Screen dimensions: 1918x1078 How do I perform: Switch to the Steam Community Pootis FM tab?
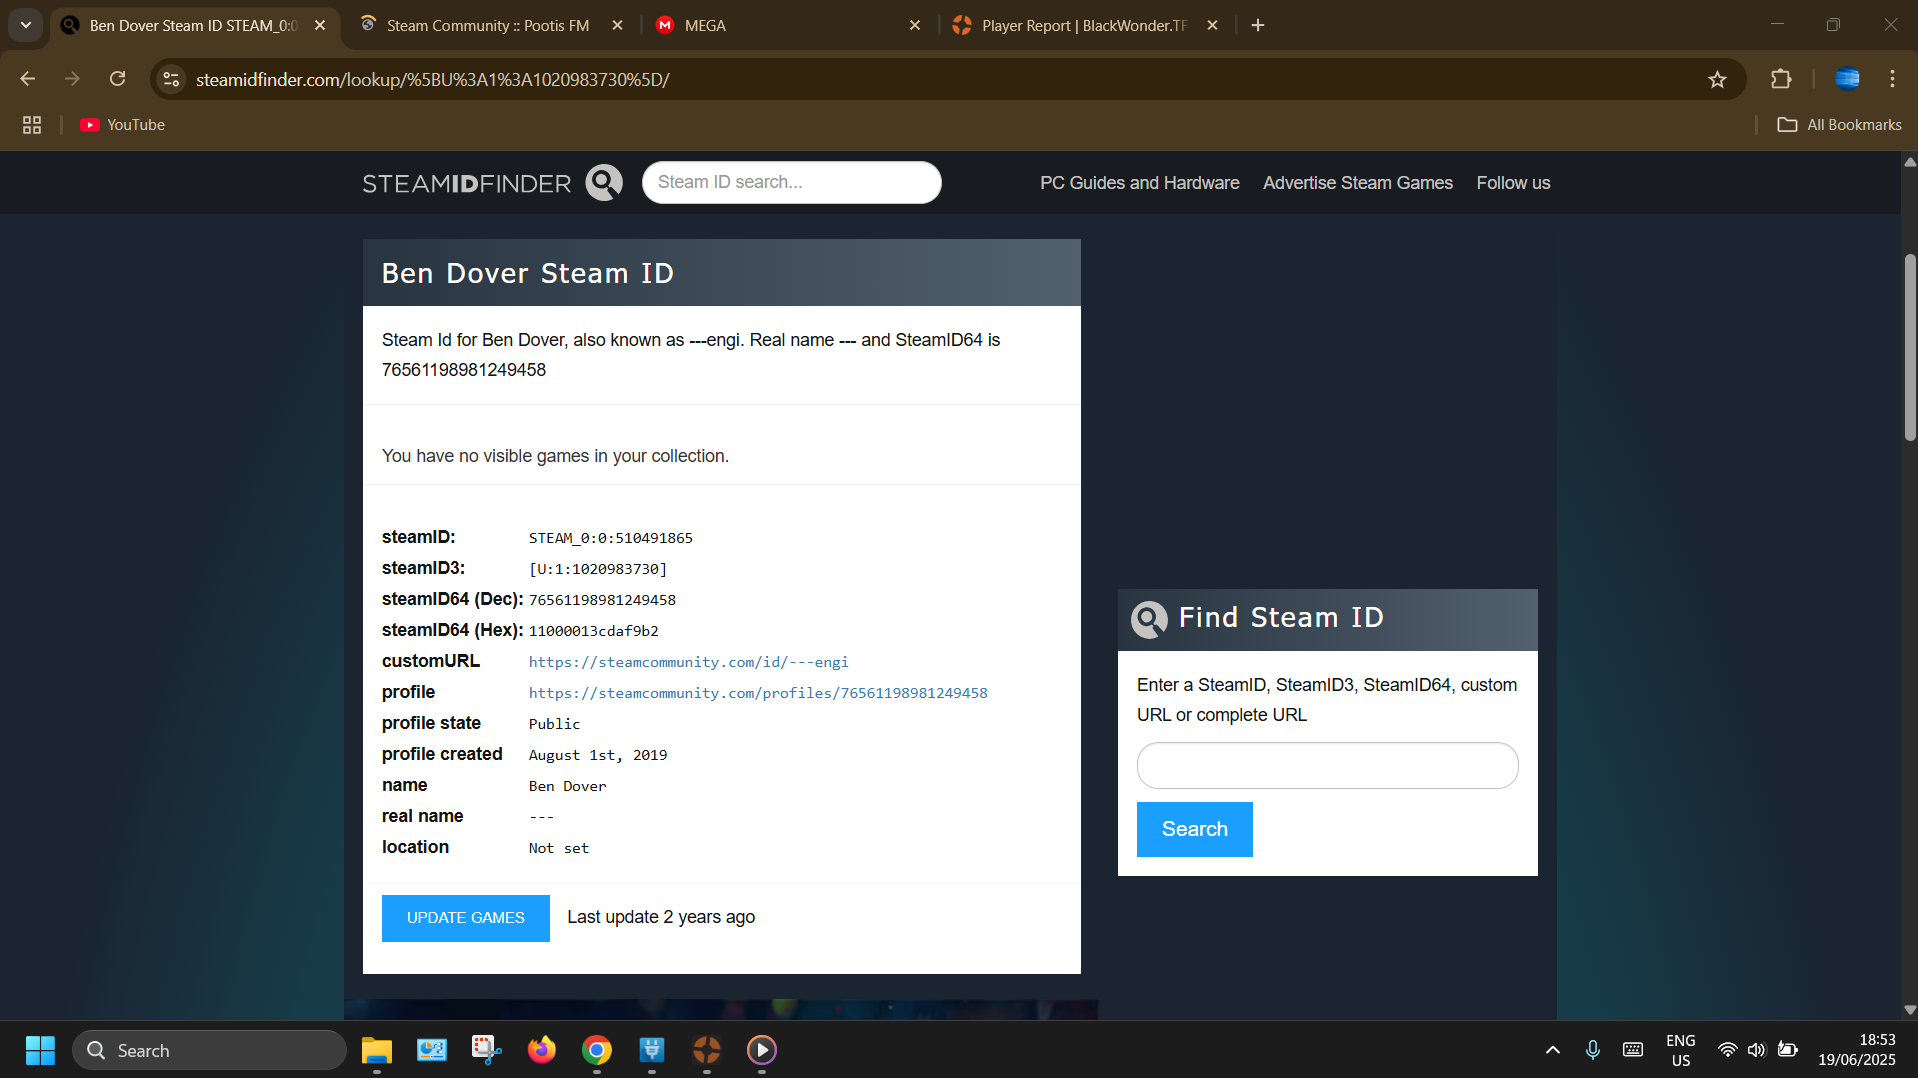487,25
